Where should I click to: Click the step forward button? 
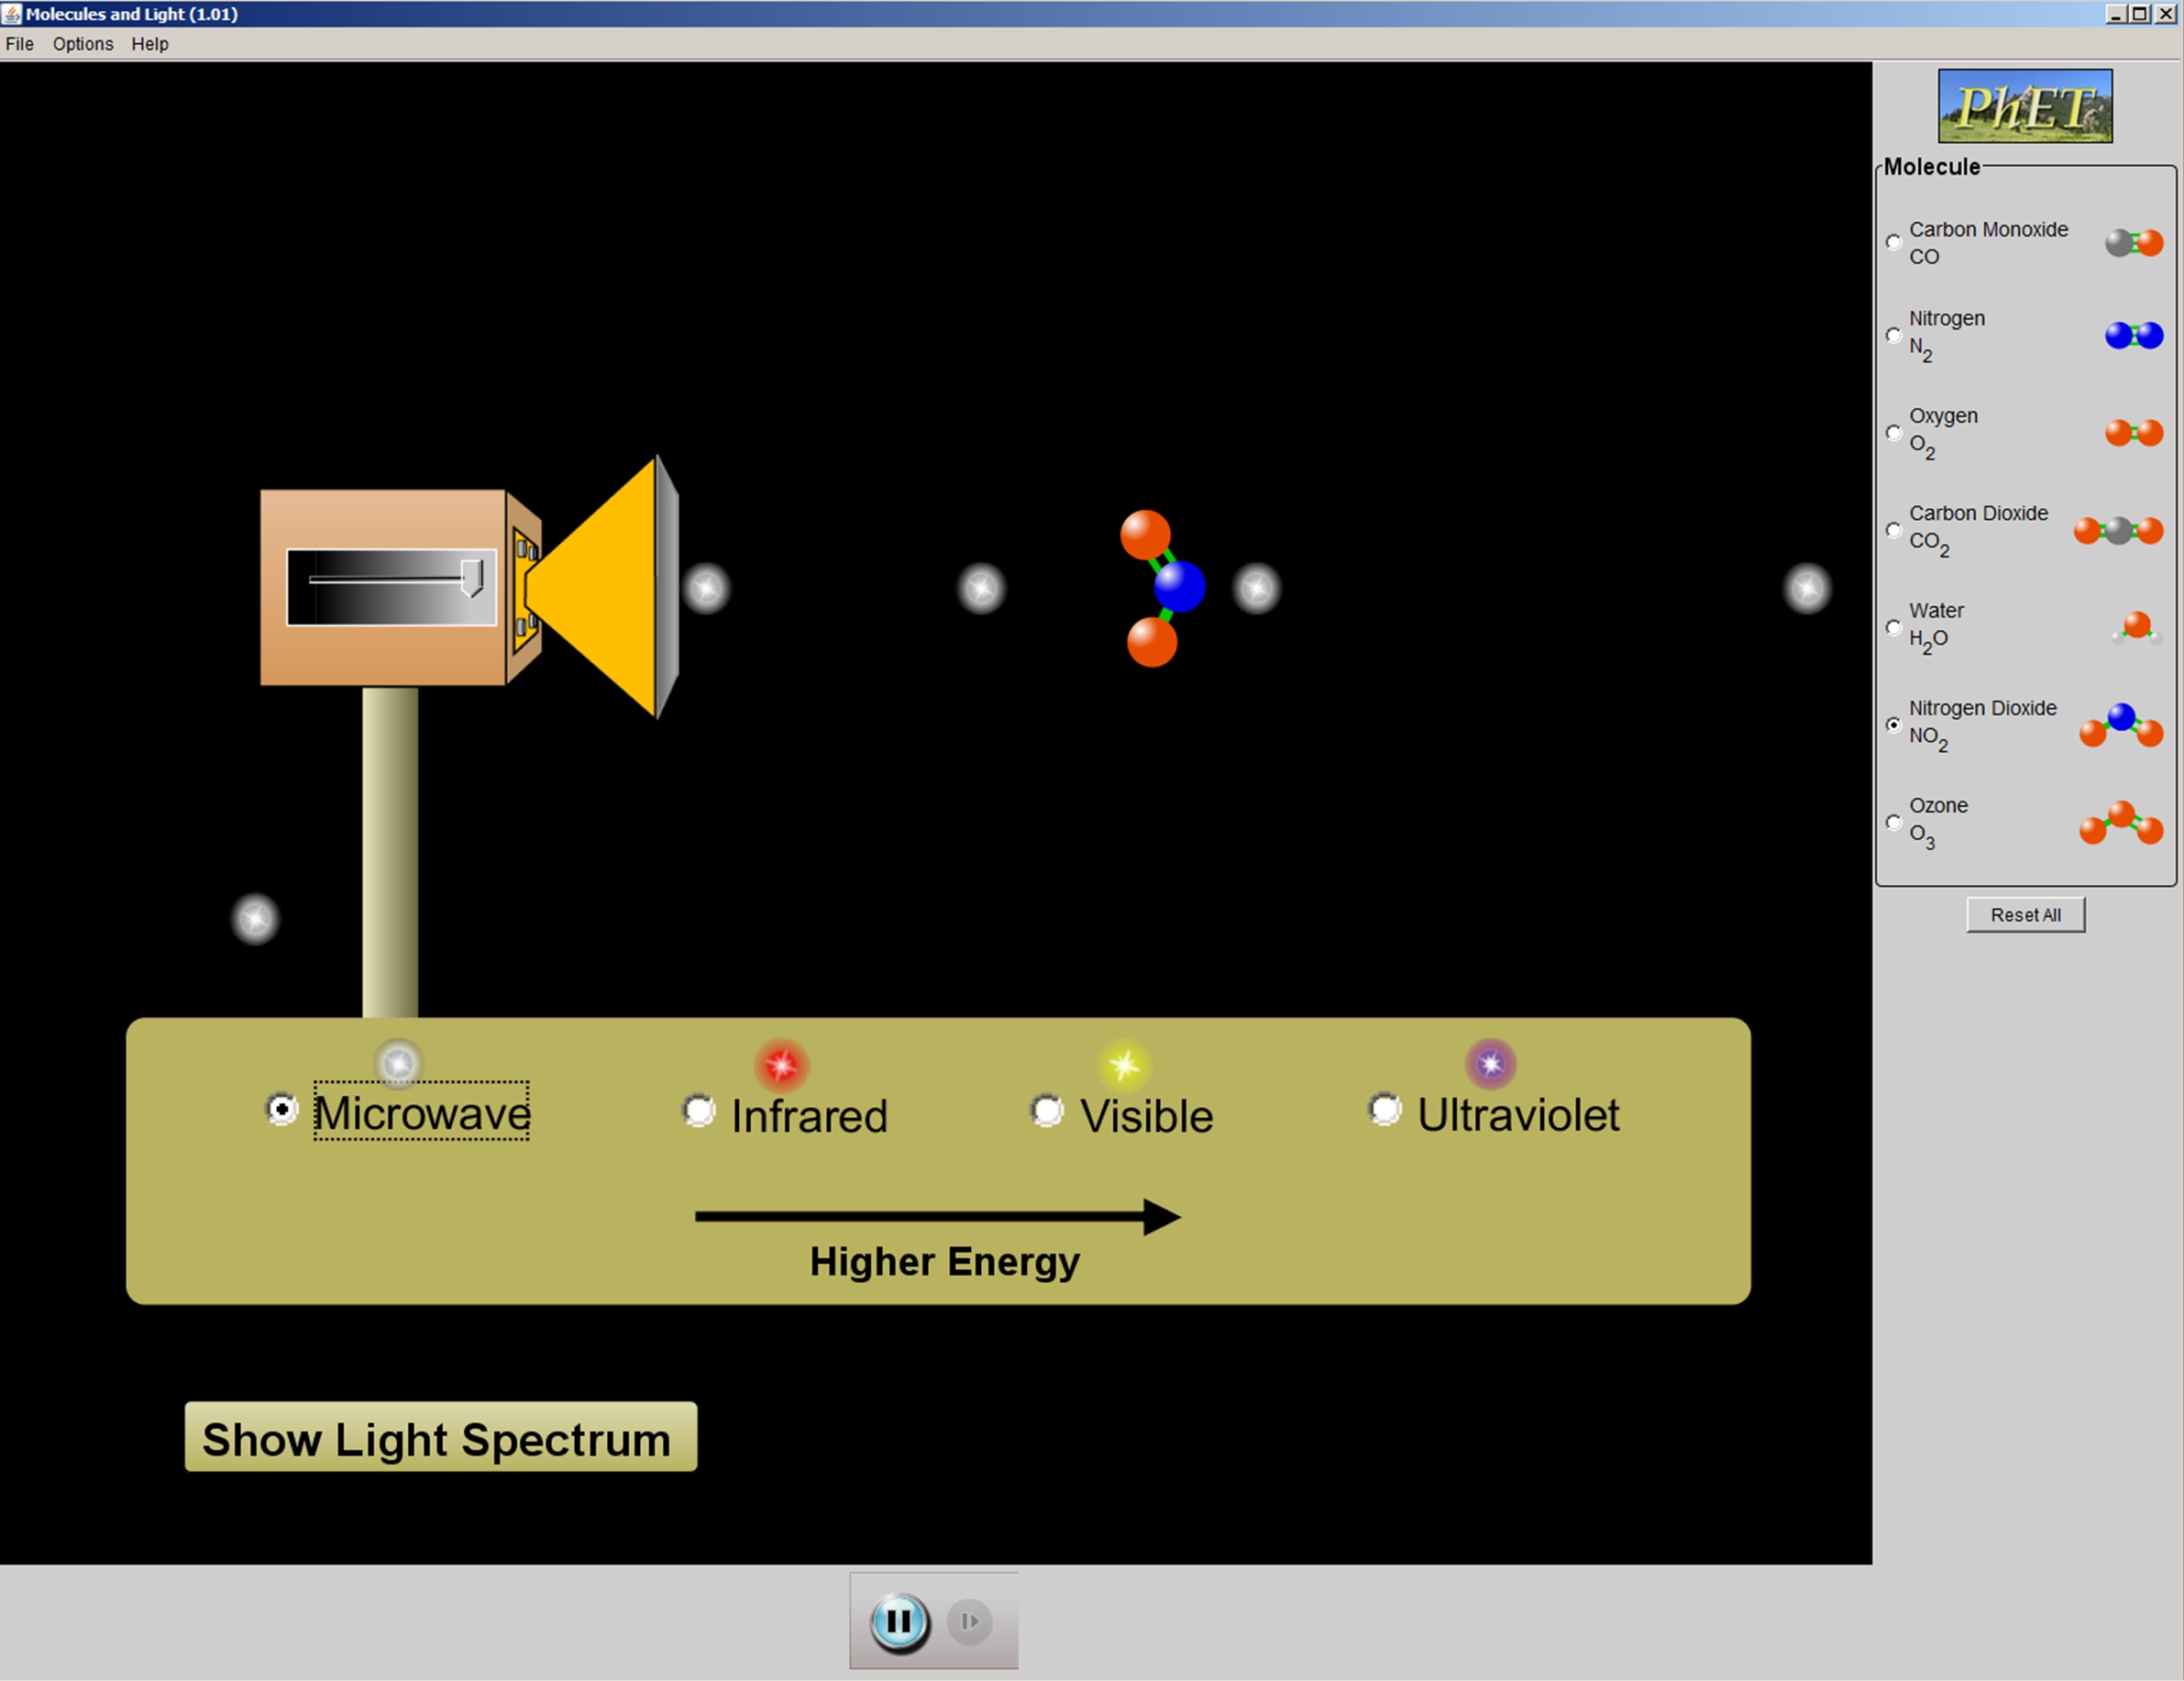969,1621
